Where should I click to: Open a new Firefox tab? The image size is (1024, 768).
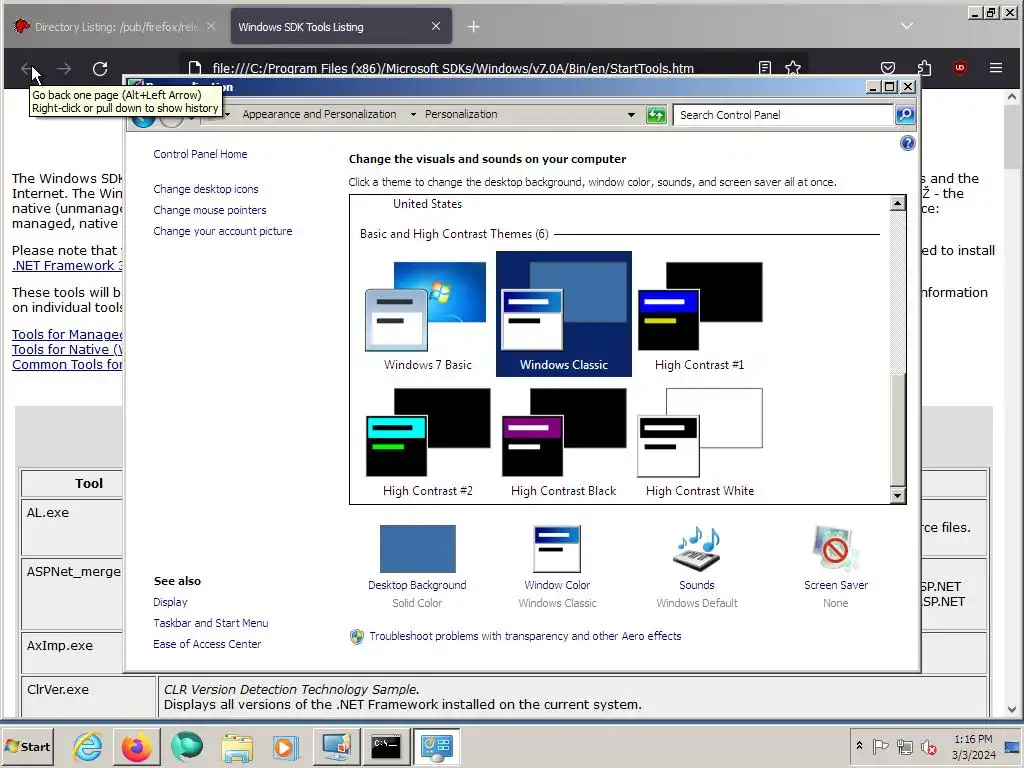click(473, 27)
